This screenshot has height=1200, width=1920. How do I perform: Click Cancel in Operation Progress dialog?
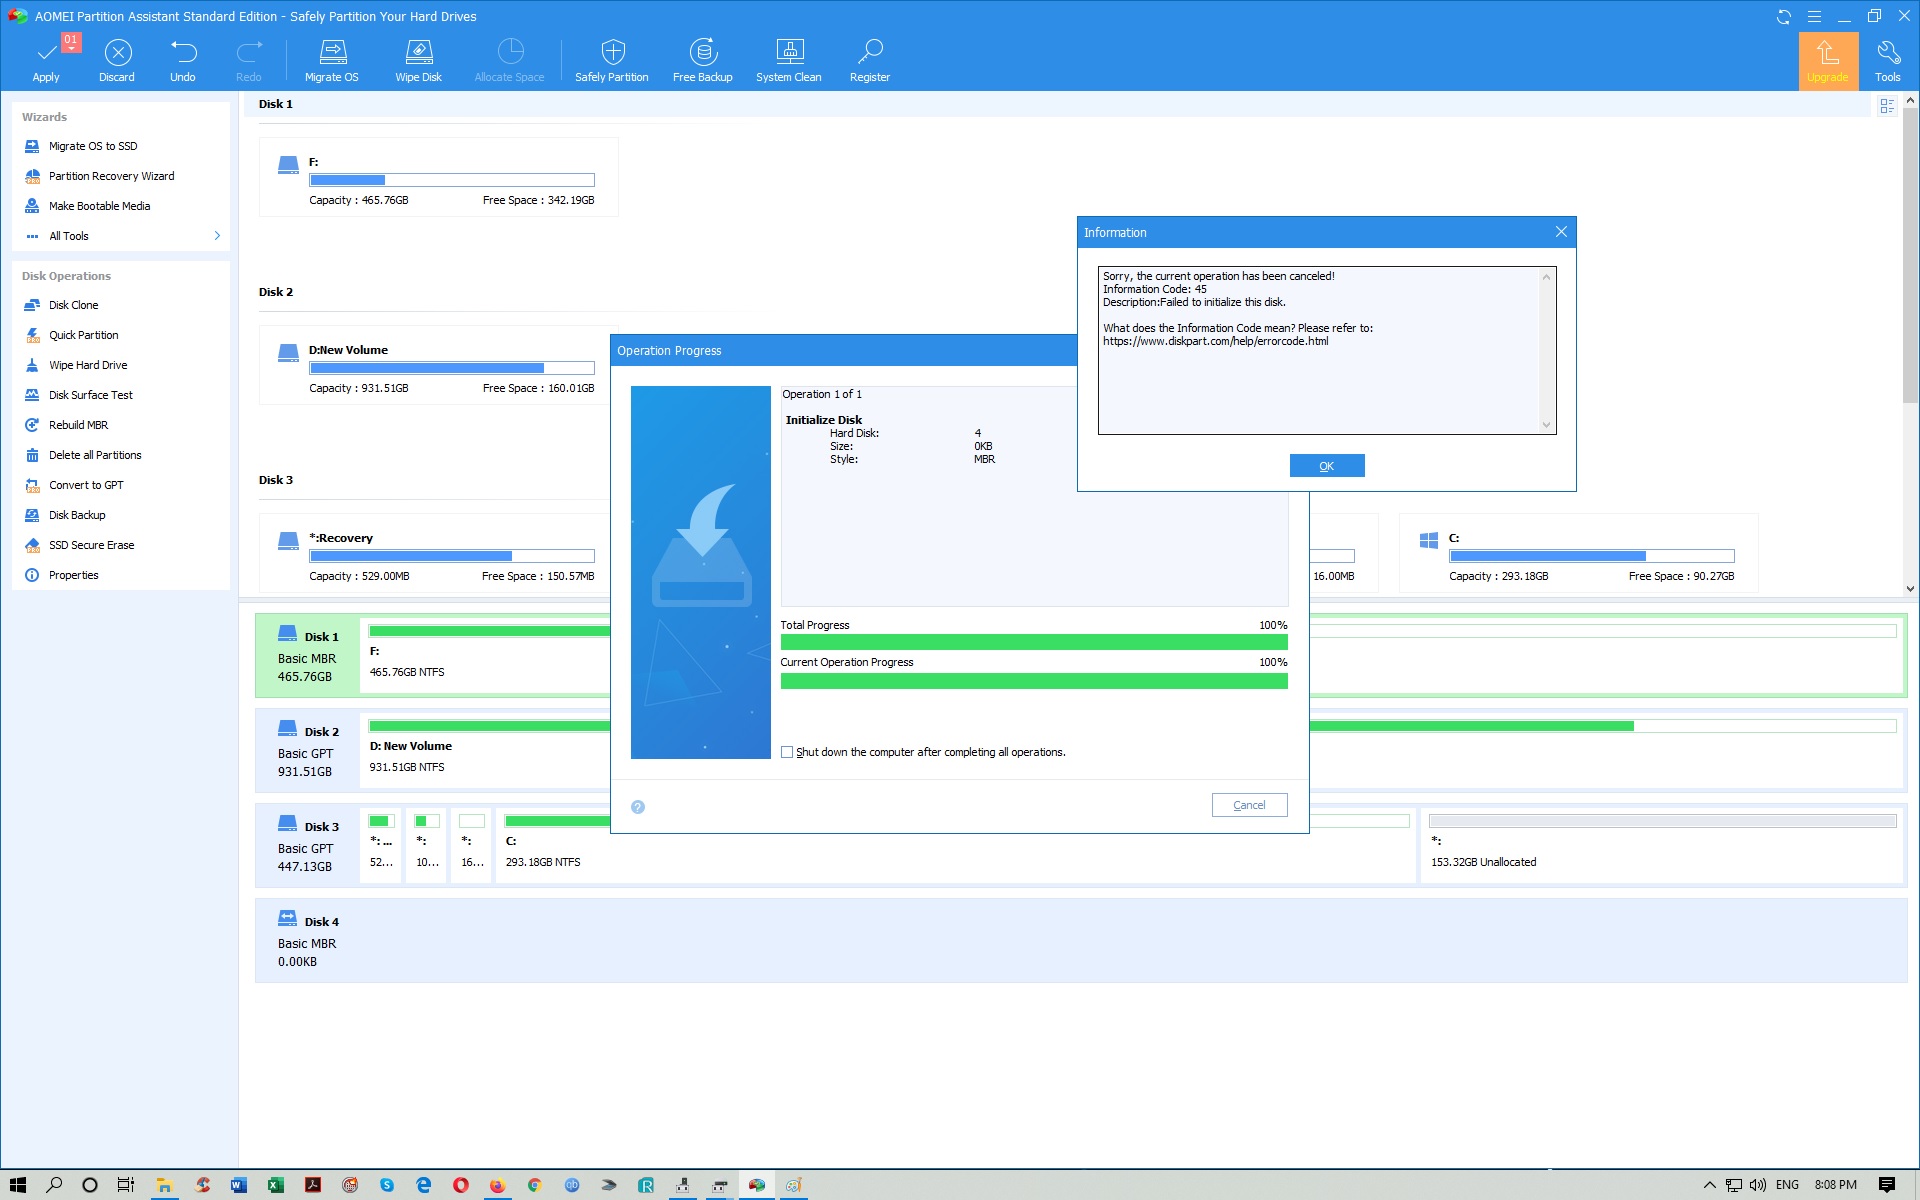pos(1248,805)
